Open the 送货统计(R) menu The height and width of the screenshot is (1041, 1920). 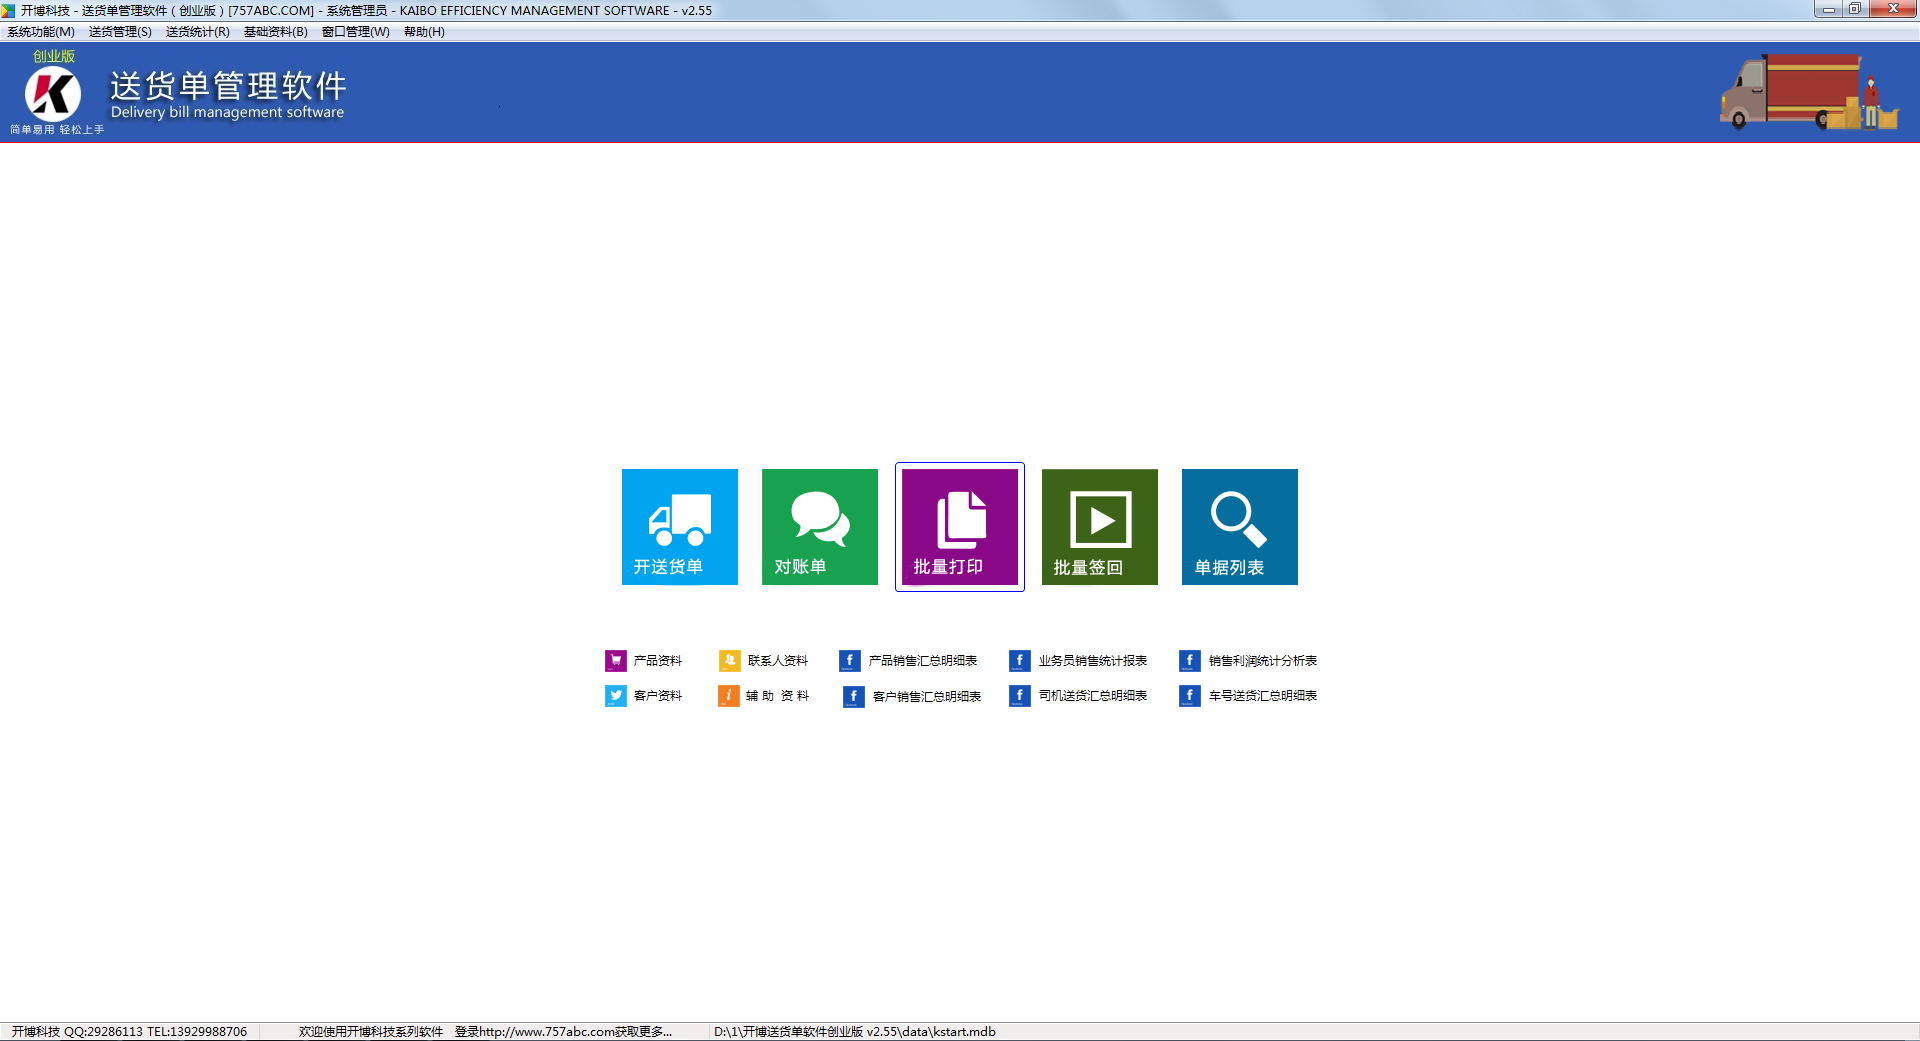198,32
